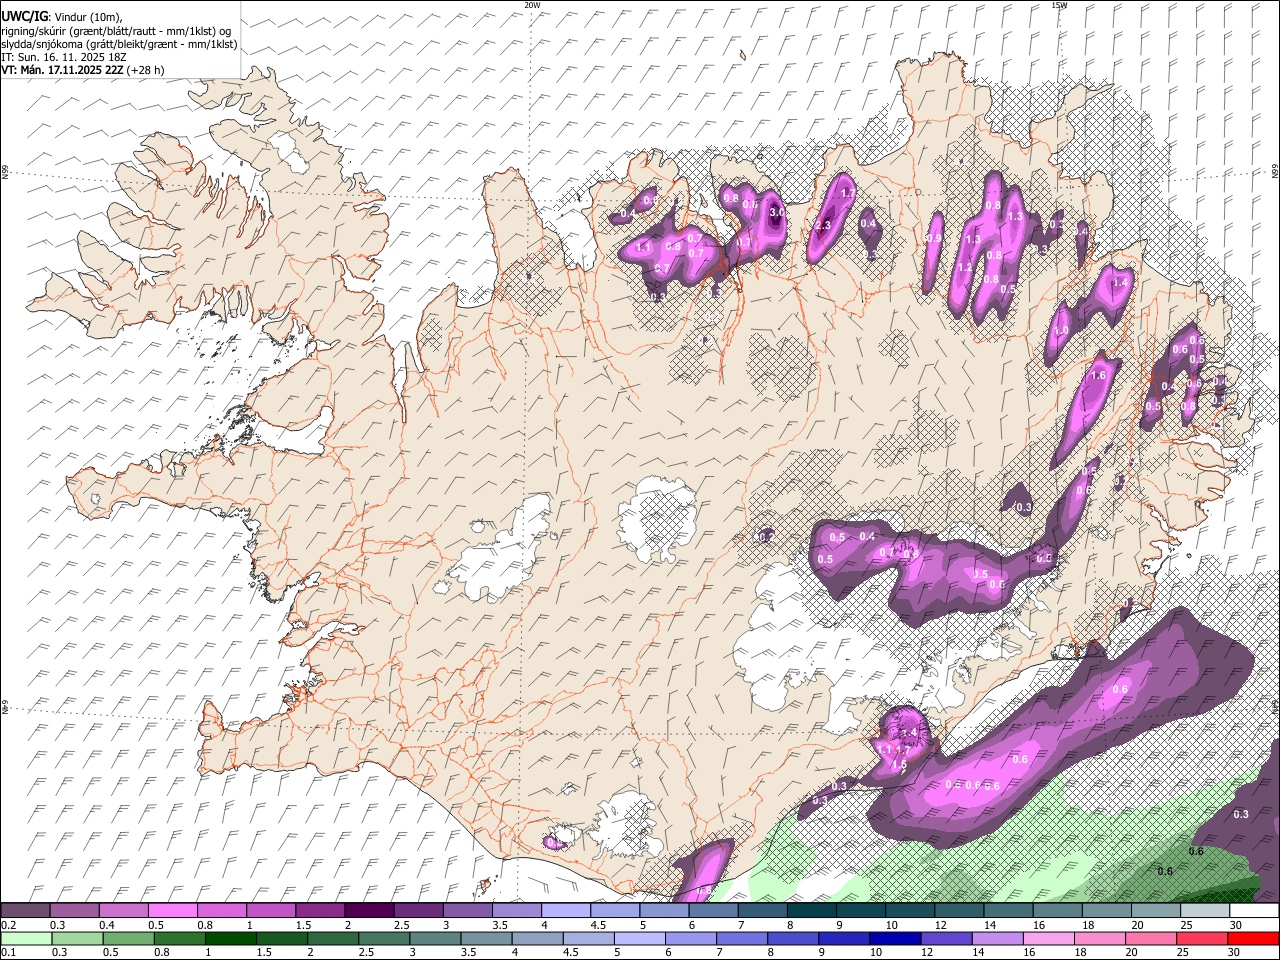Click the upper legend swatch between 0.2 and 0.3
This screenshot has height=960, width=1280.
click(25, 911)
